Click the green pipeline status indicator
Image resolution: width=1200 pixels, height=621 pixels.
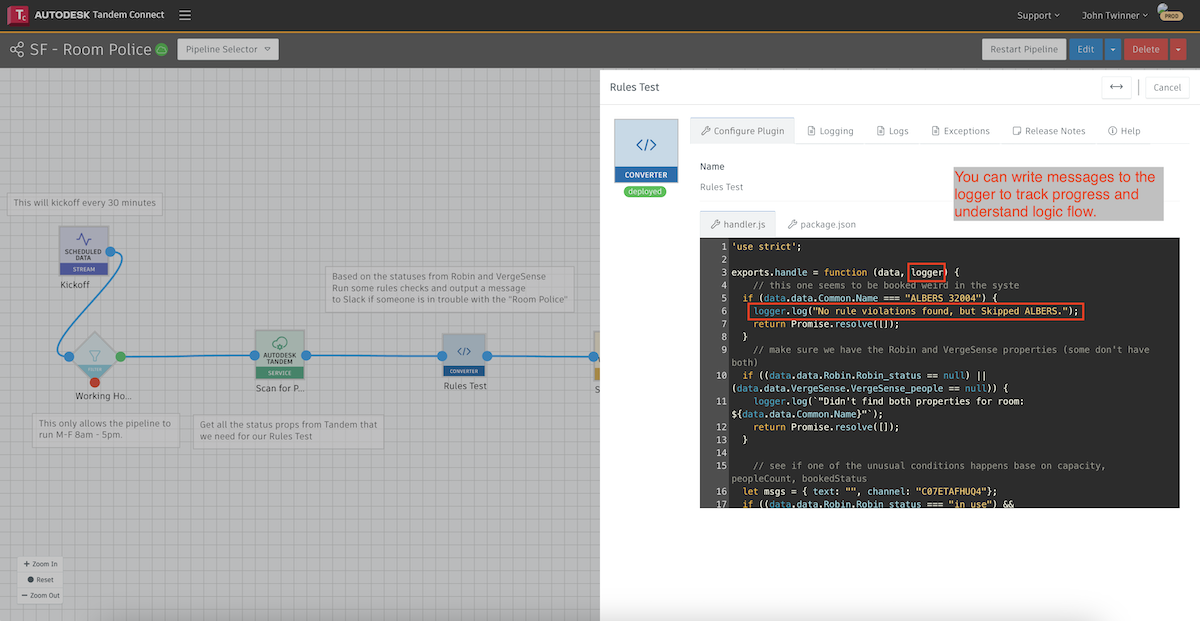(162, 49)
